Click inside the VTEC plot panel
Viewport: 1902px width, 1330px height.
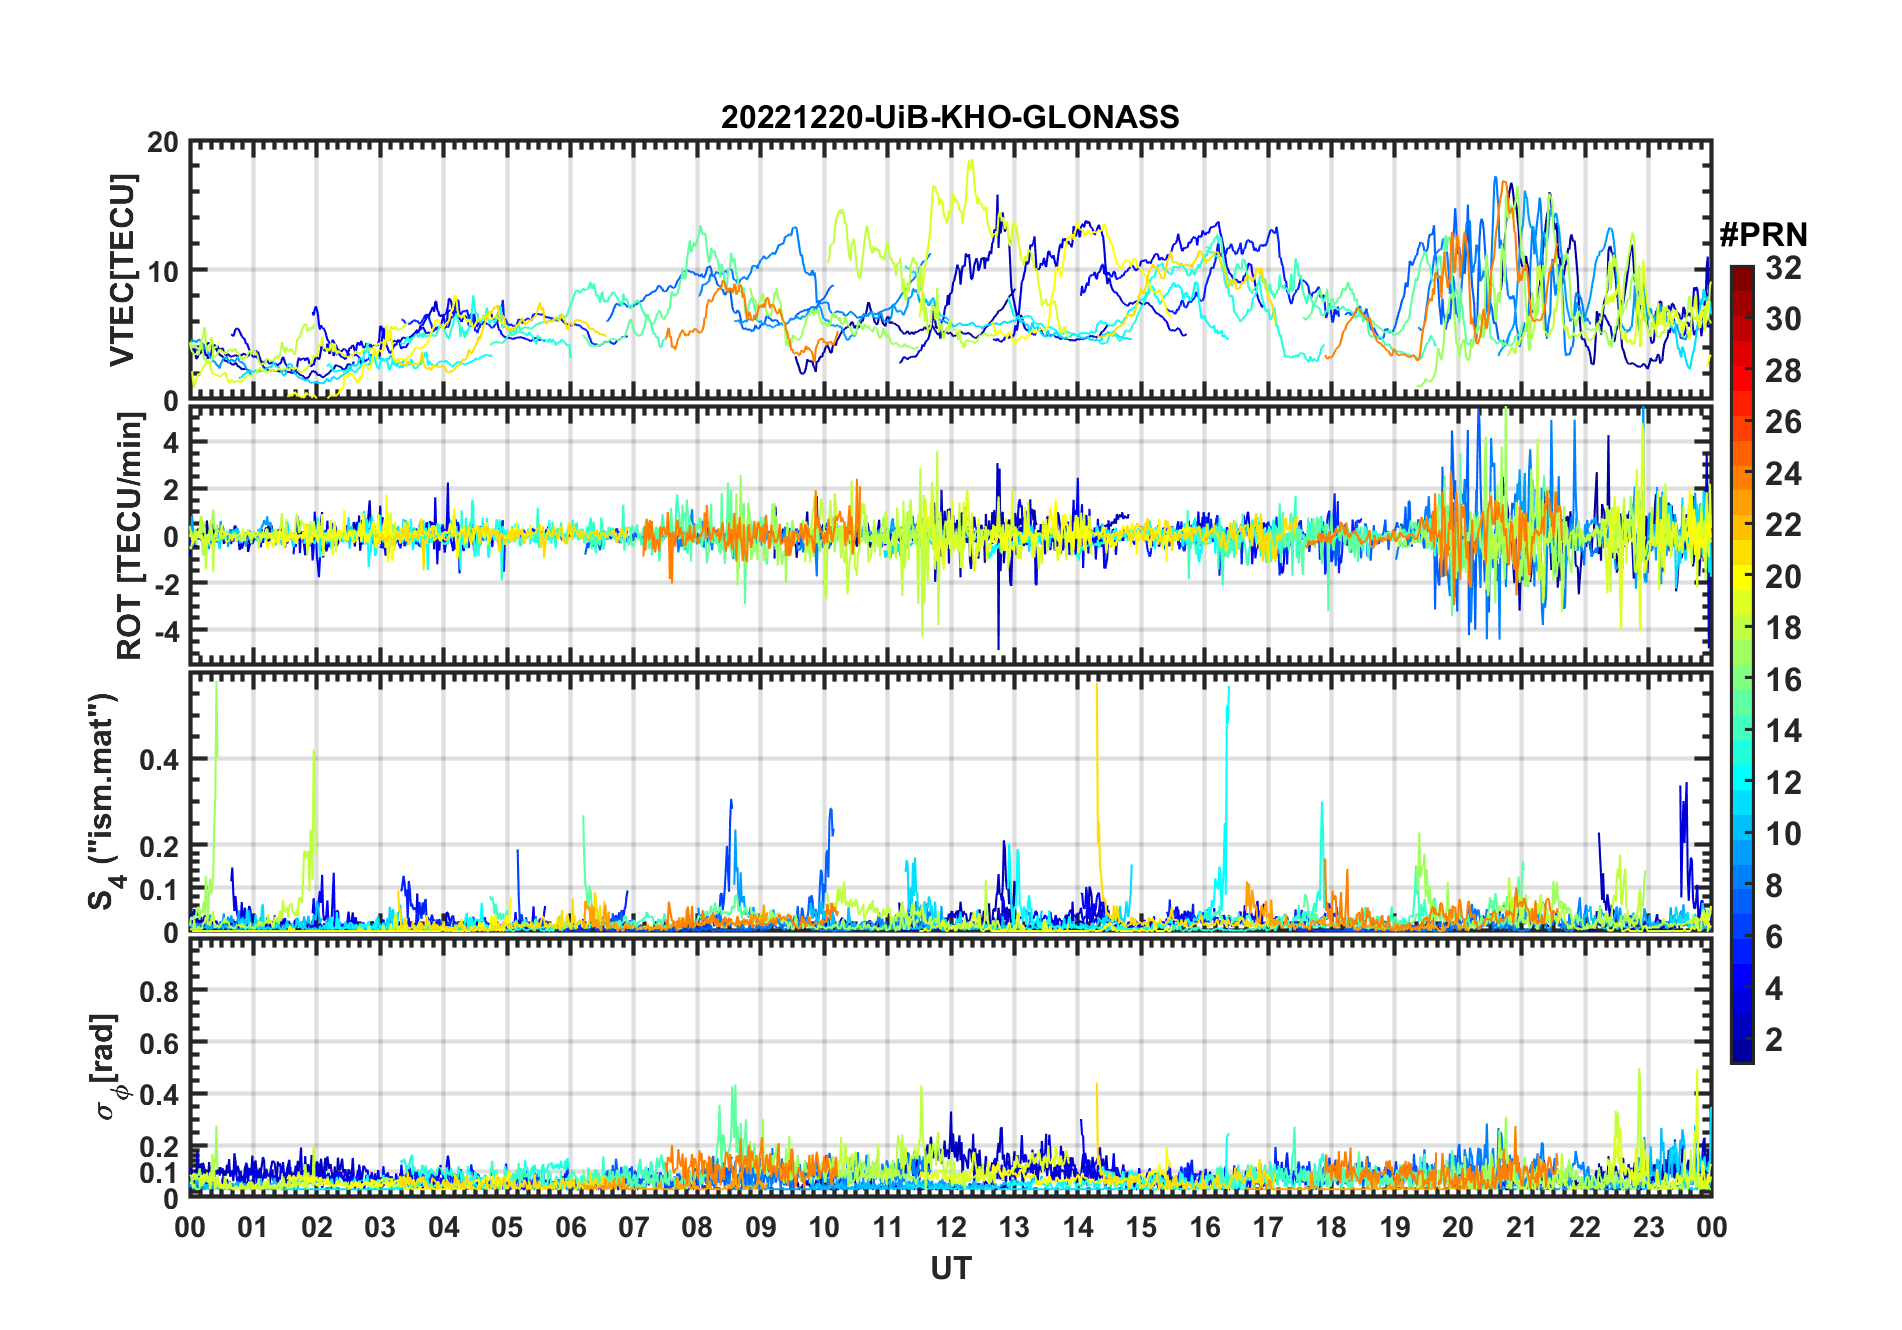tap(950, 270)
